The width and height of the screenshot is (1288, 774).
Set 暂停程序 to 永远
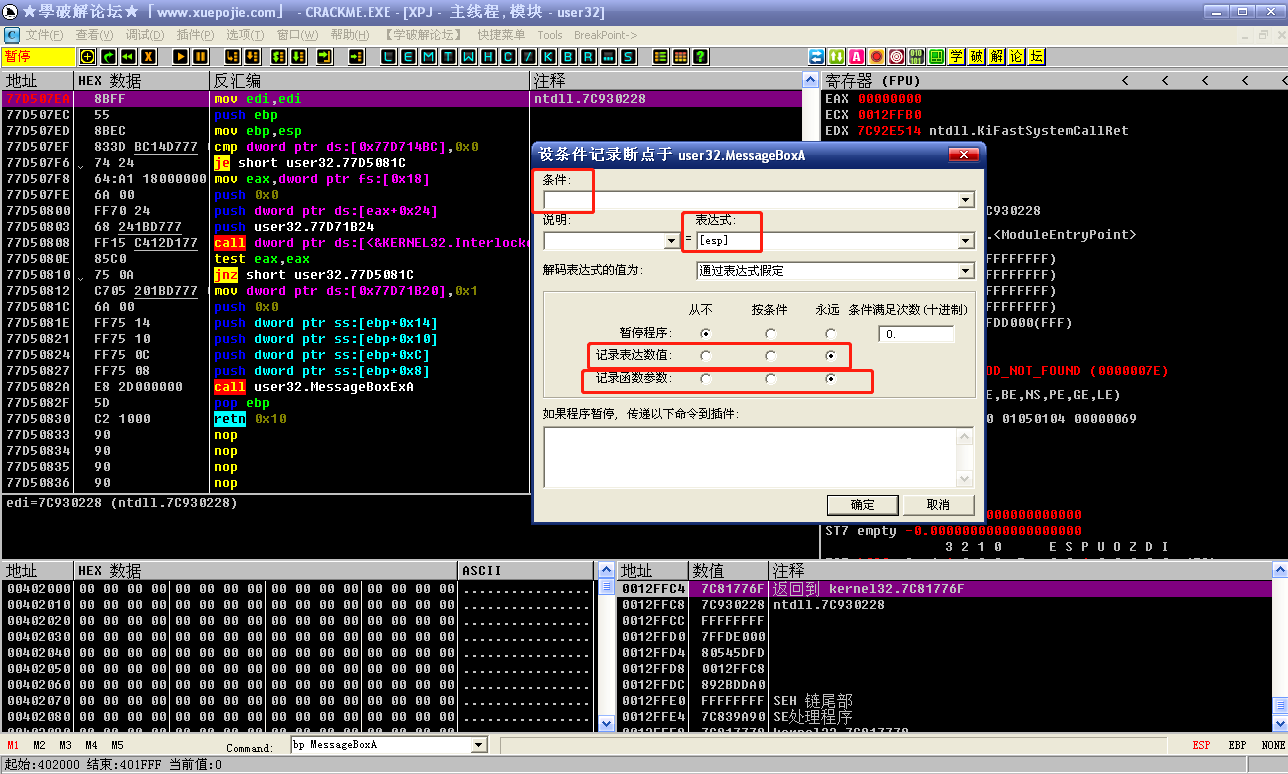coord(830,333)
